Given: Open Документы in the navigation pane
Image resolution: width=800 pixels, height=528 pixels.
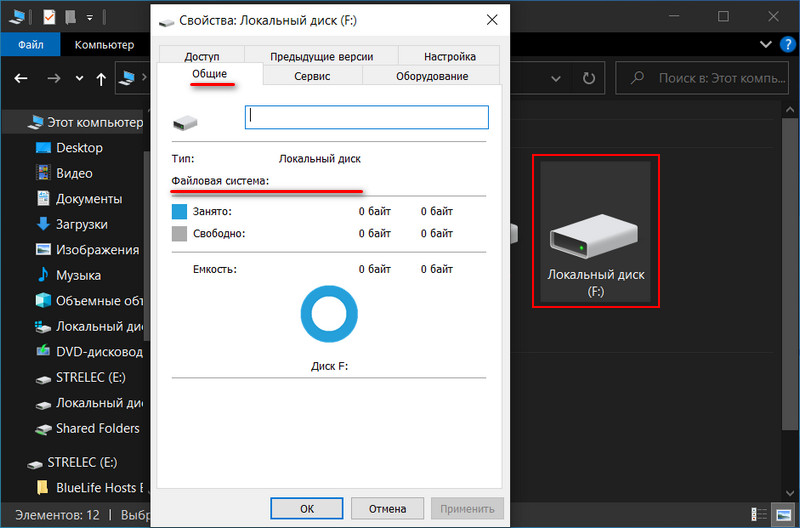Looking at the screenshot, I should click(x=89, y=199).
